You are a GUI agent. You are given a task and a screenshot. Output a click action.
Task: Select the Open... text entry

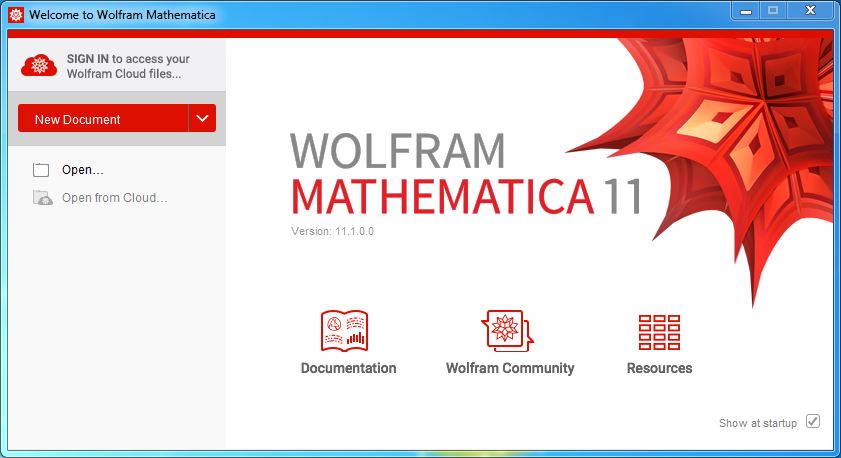pos(83,170)
